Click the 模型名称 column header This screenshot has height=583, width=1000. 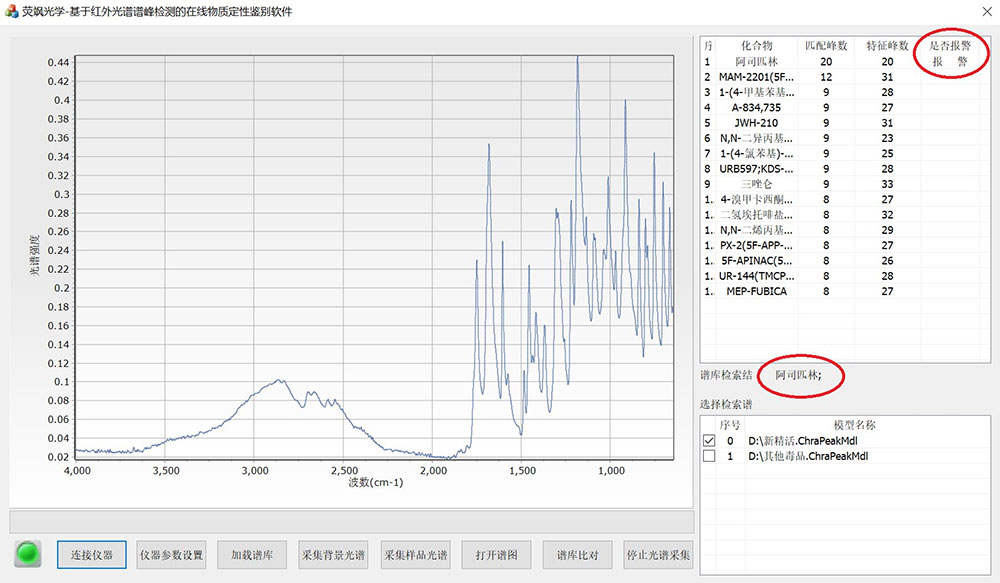pyautogui.click(x=855, y=425)
